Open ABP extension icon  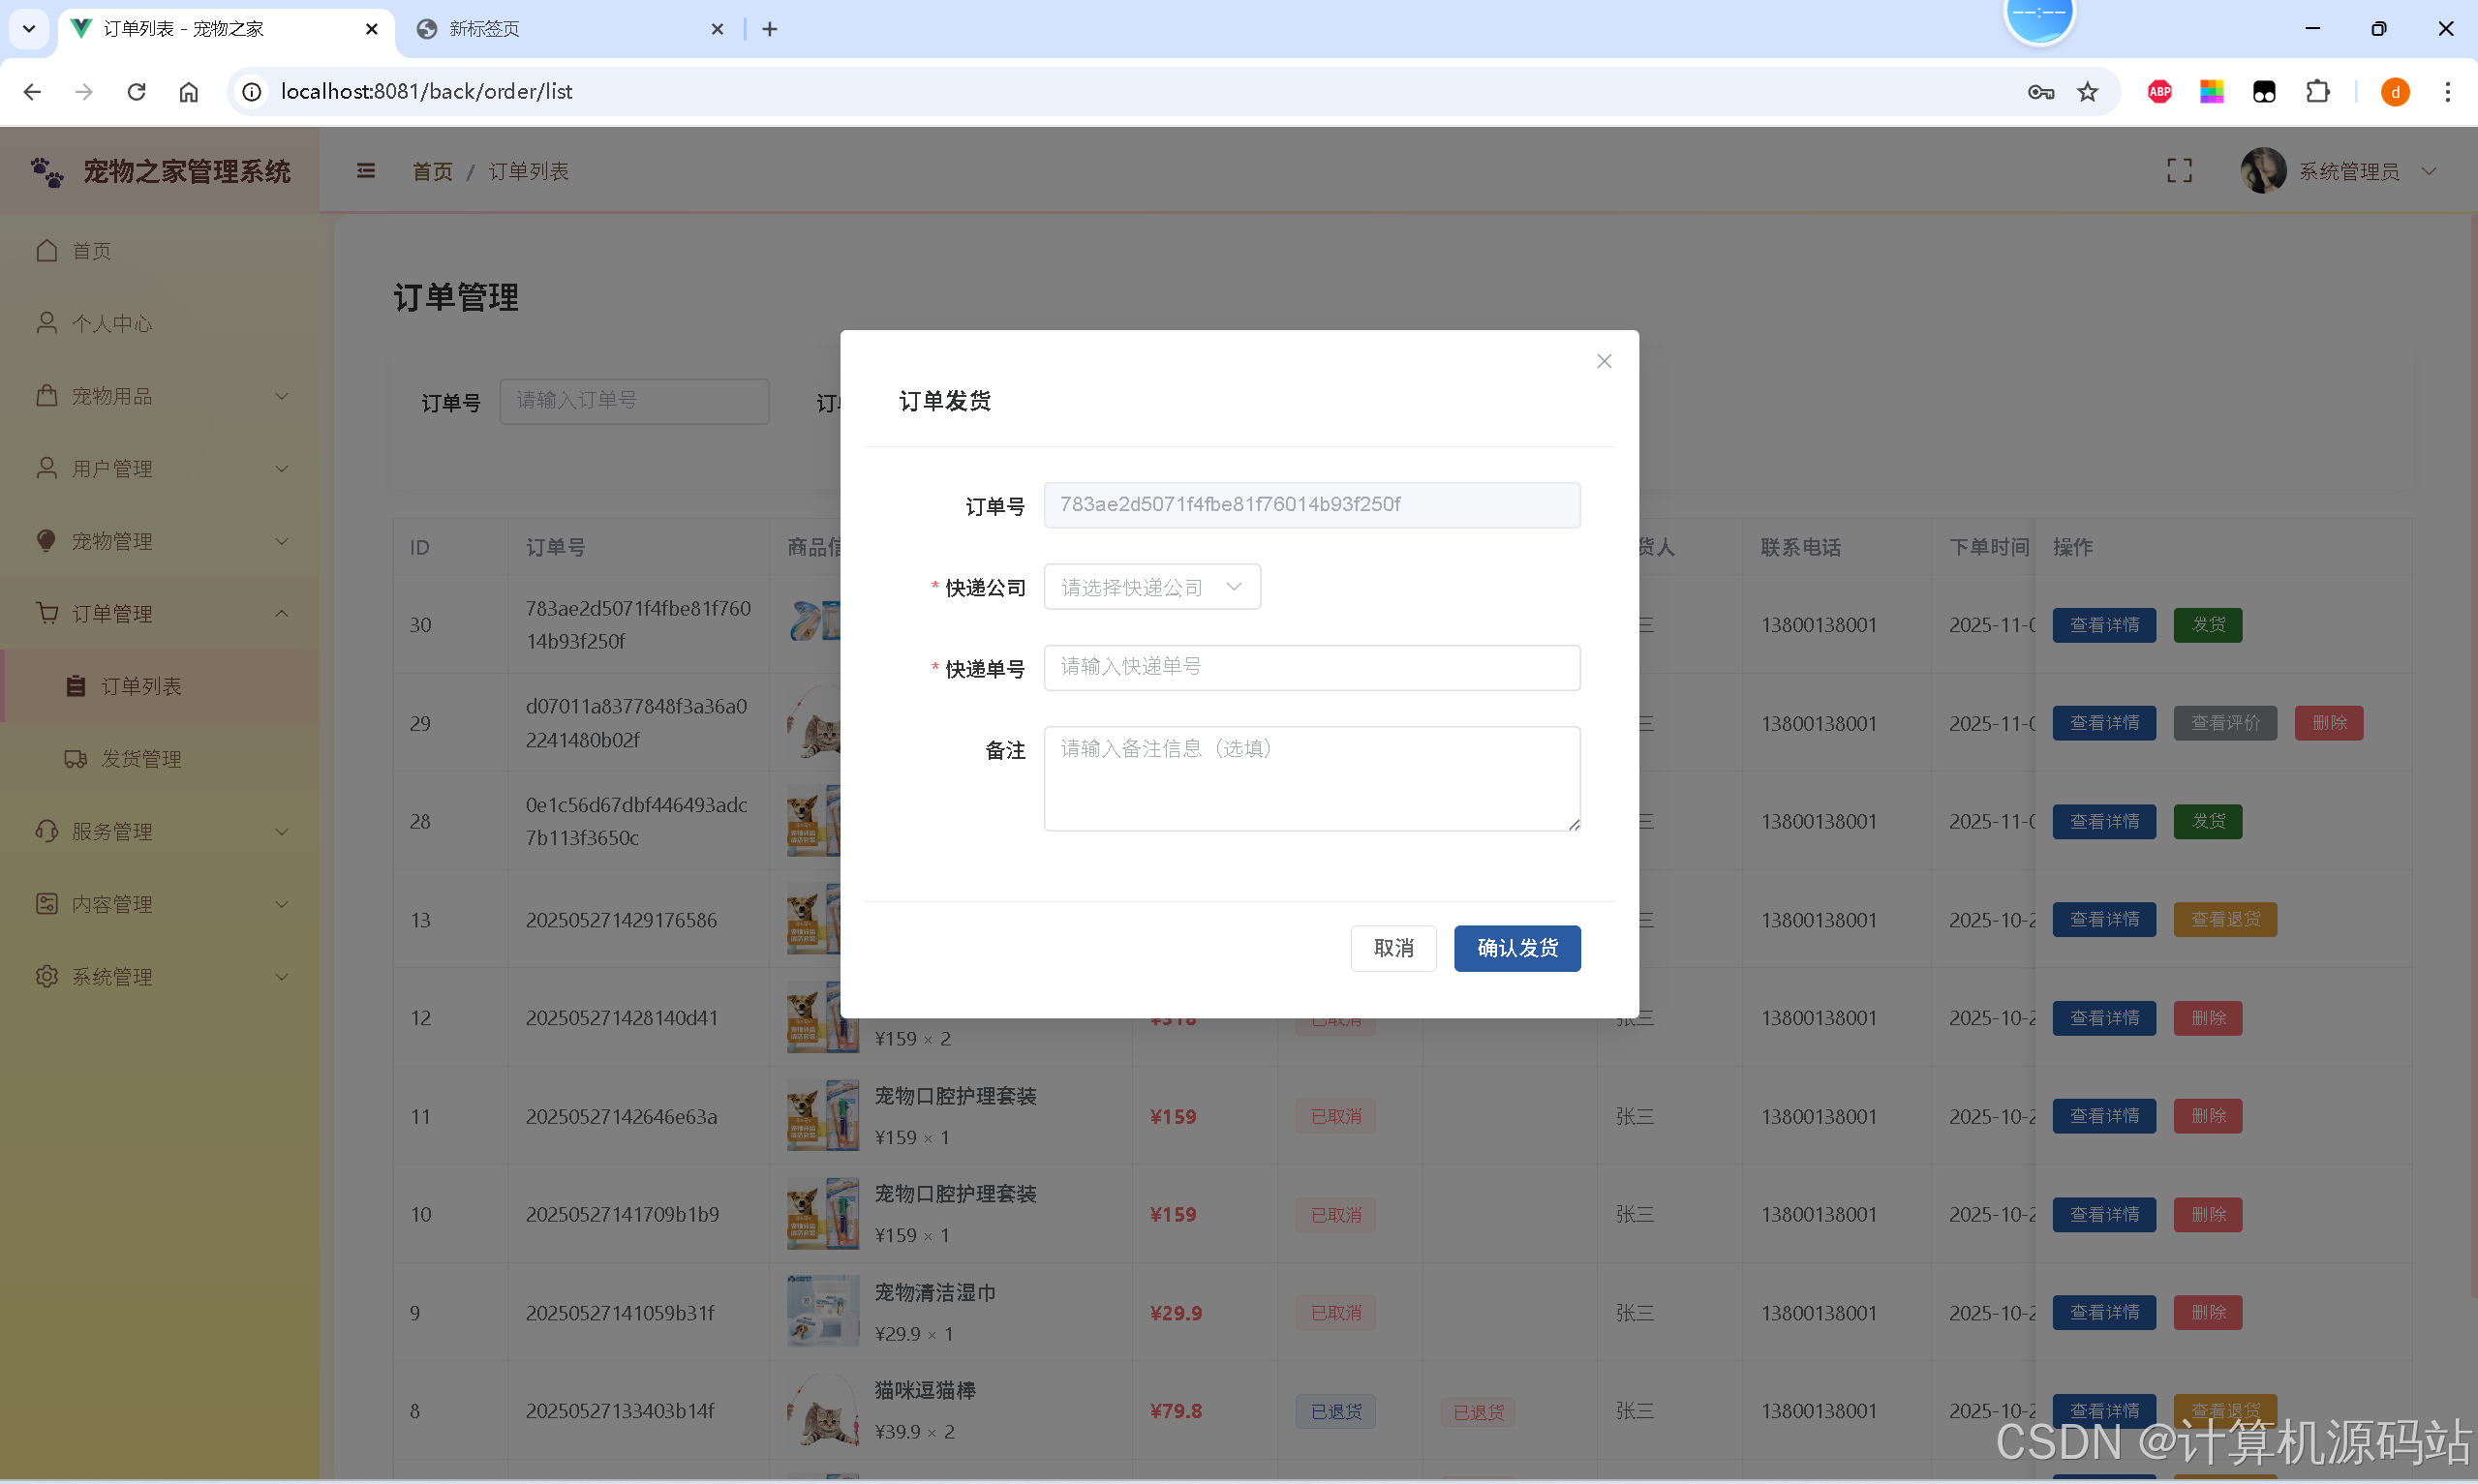pyautogui.click(x=2160, y=92)
